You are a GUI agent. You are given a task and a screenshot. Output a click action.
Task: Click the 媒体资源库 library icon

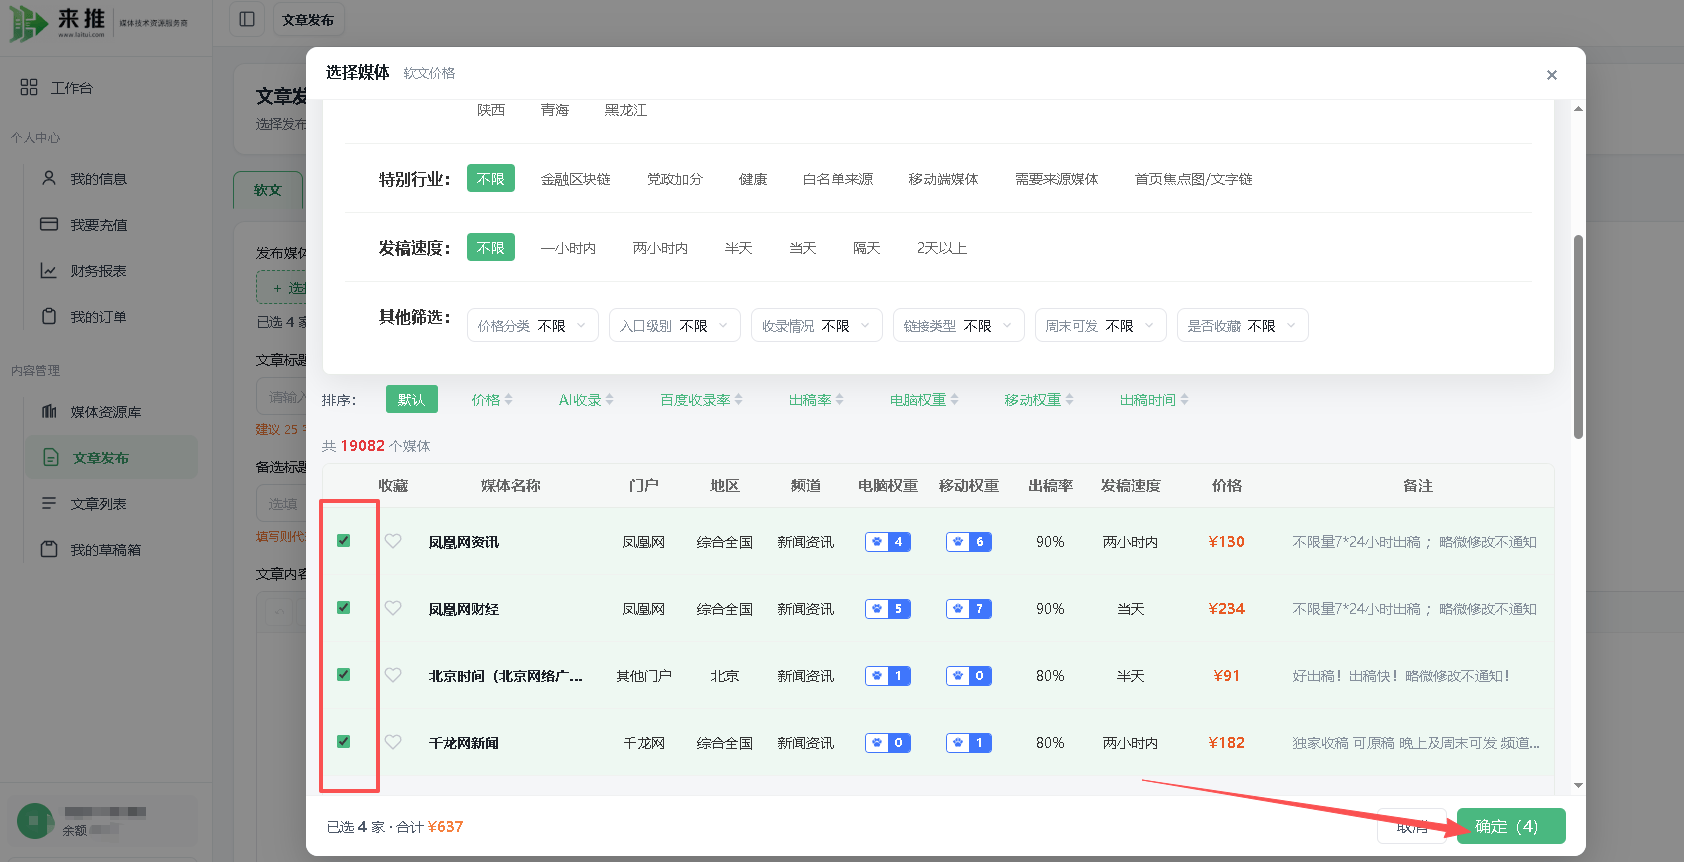point(49,411)
